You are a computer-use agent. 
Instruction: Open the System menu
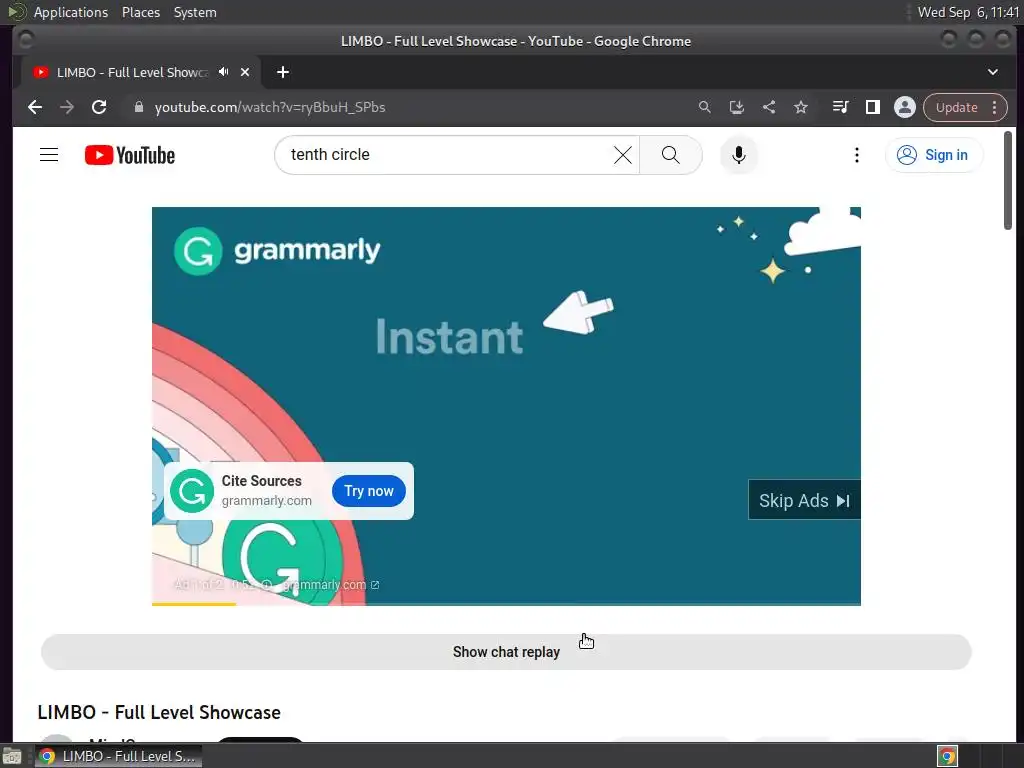[x=195, y=12]
